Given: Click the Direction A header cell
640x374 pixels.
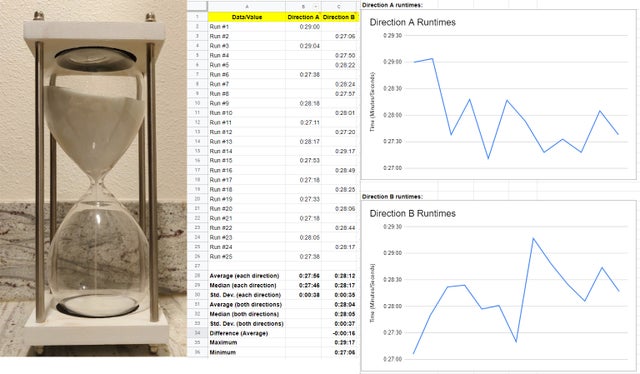Looking at the screenshot, I should [303, 17].
